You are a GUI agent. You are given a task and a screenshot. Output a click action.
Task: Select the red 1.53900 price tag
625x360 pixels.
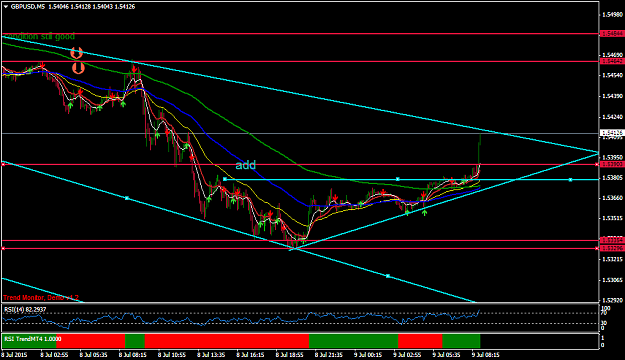(x=612, y=164)
